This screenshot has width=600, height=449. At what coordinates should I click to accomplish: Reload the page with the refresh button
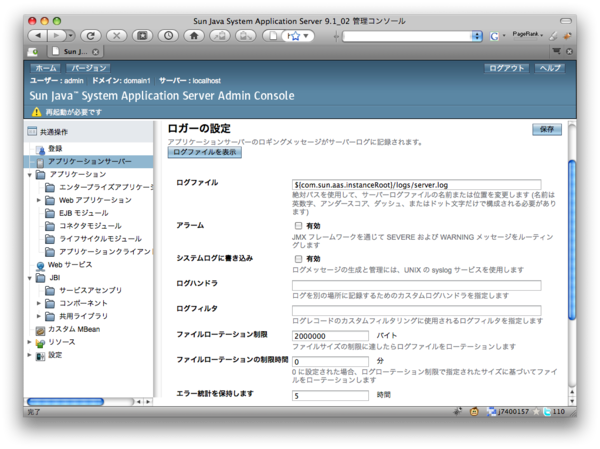point(90,36)
